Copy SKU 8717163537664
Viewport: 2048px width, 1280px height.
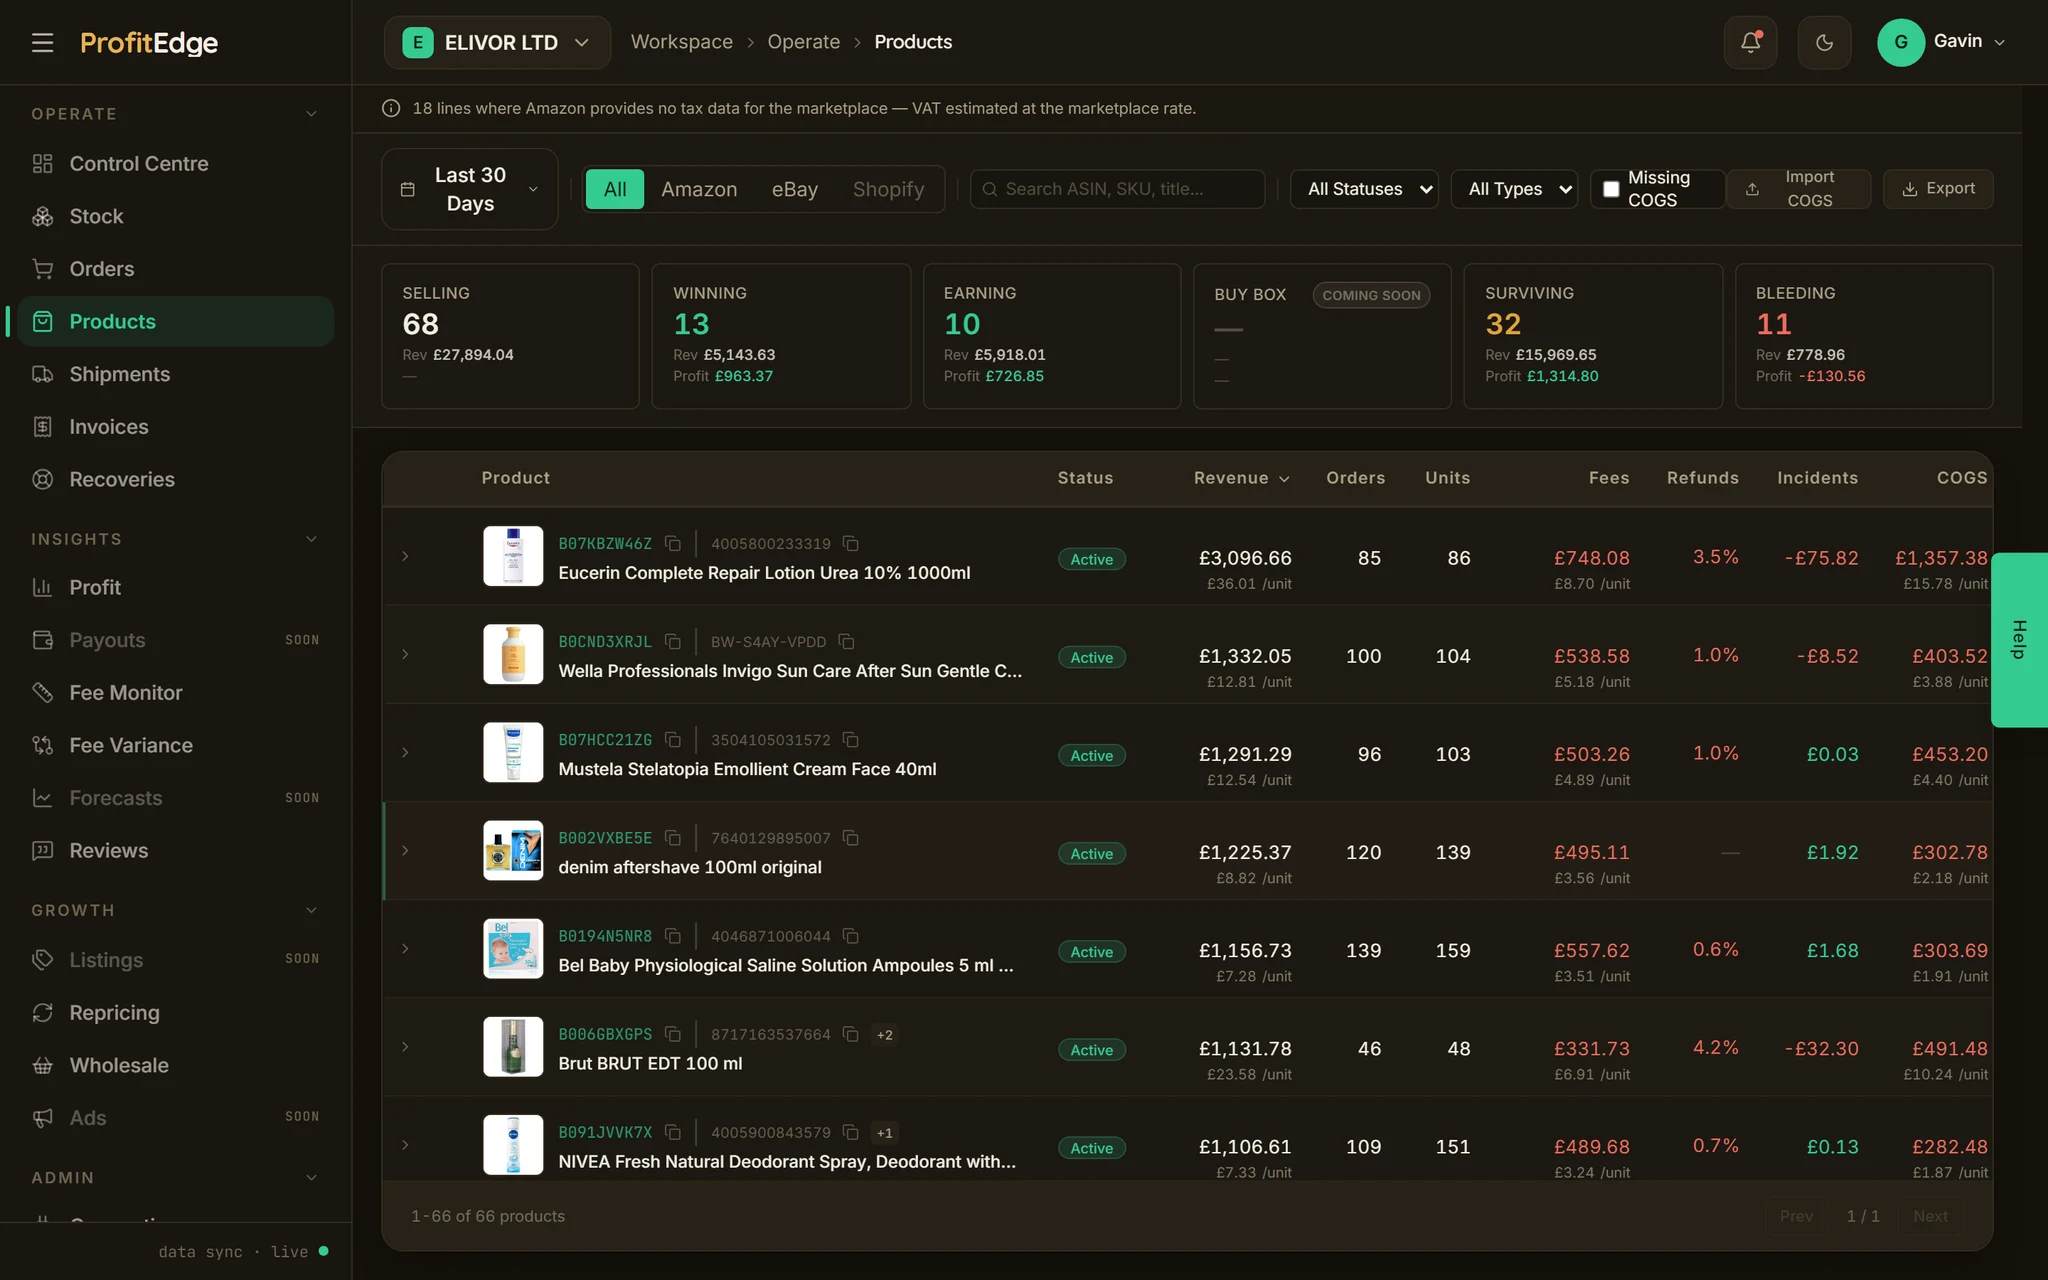point(850,1033)
